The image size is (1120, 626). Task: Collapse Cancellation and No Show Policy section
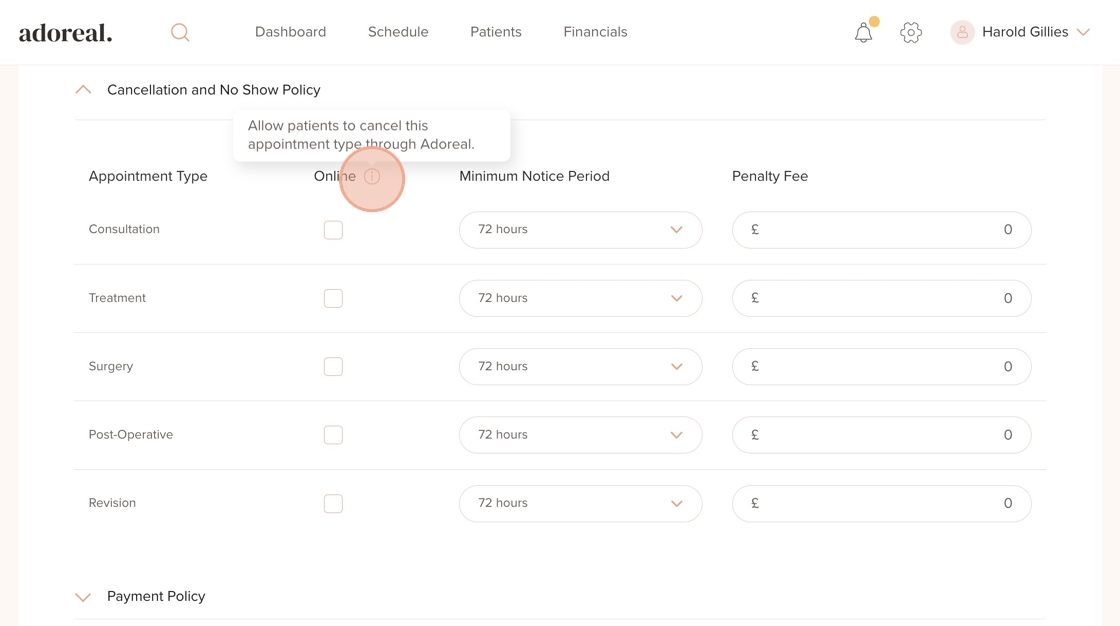click(x=83, y=90)
